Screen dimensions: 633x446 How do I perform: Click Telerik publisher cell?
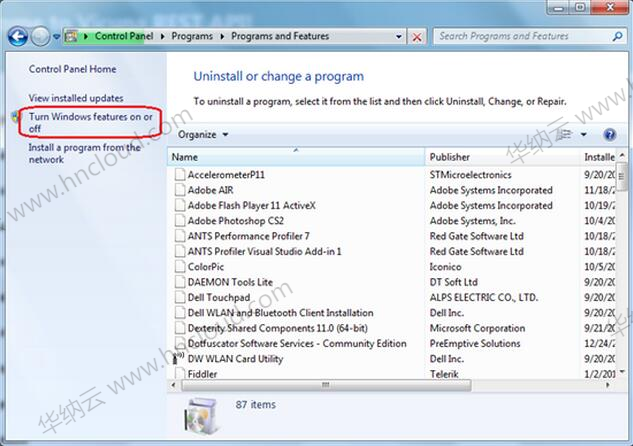pos(444,374)
